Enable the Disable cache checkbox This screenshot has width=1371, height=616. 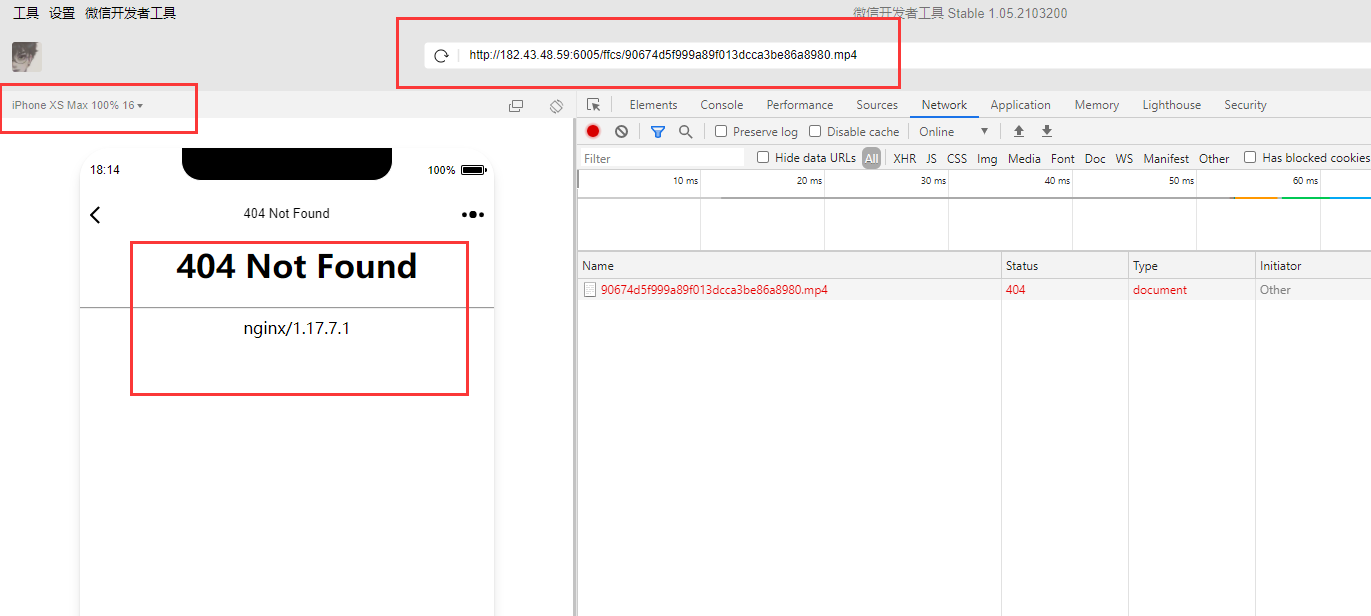click(x=815, y=131)
